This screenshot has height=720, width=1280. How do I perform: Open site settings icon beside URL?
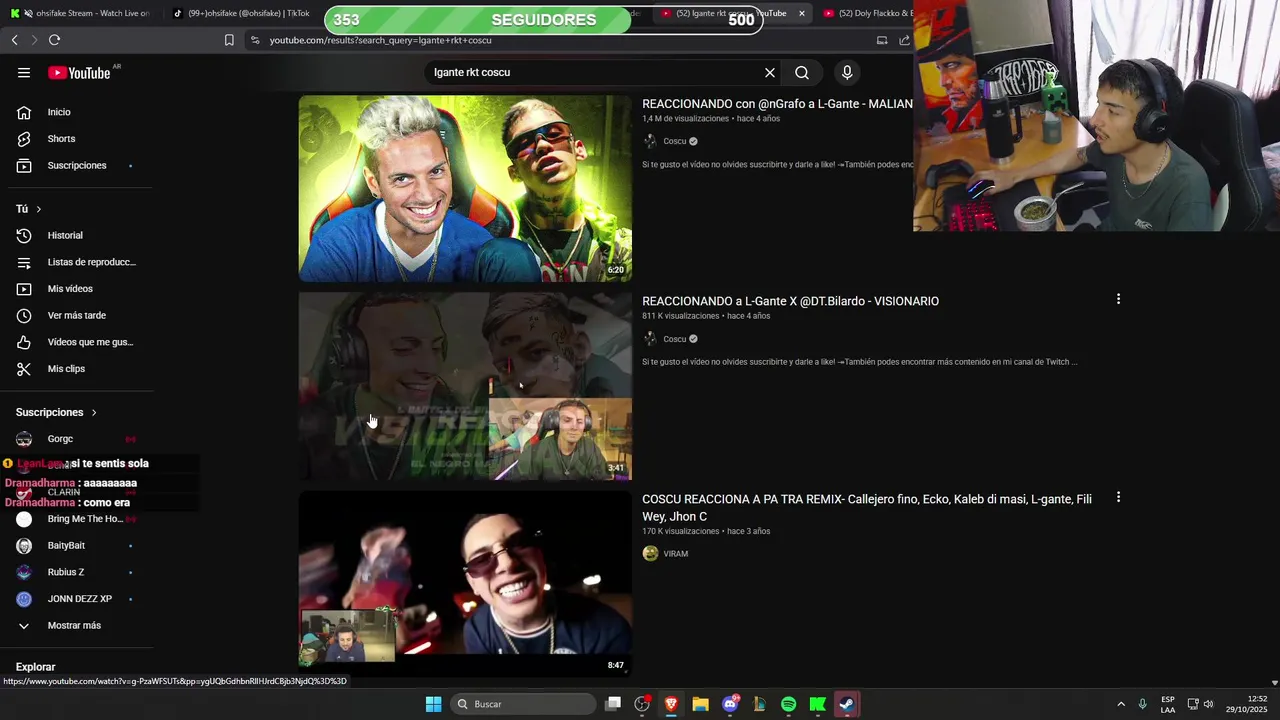tap(255, 40)
